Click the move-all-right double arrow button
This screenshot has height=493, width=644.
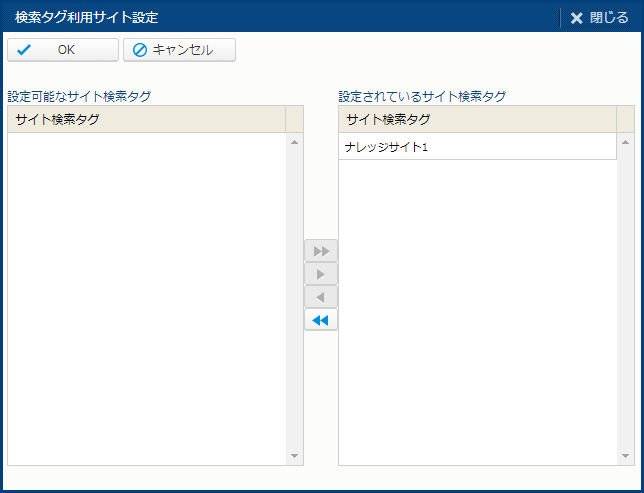pos(321,251)
